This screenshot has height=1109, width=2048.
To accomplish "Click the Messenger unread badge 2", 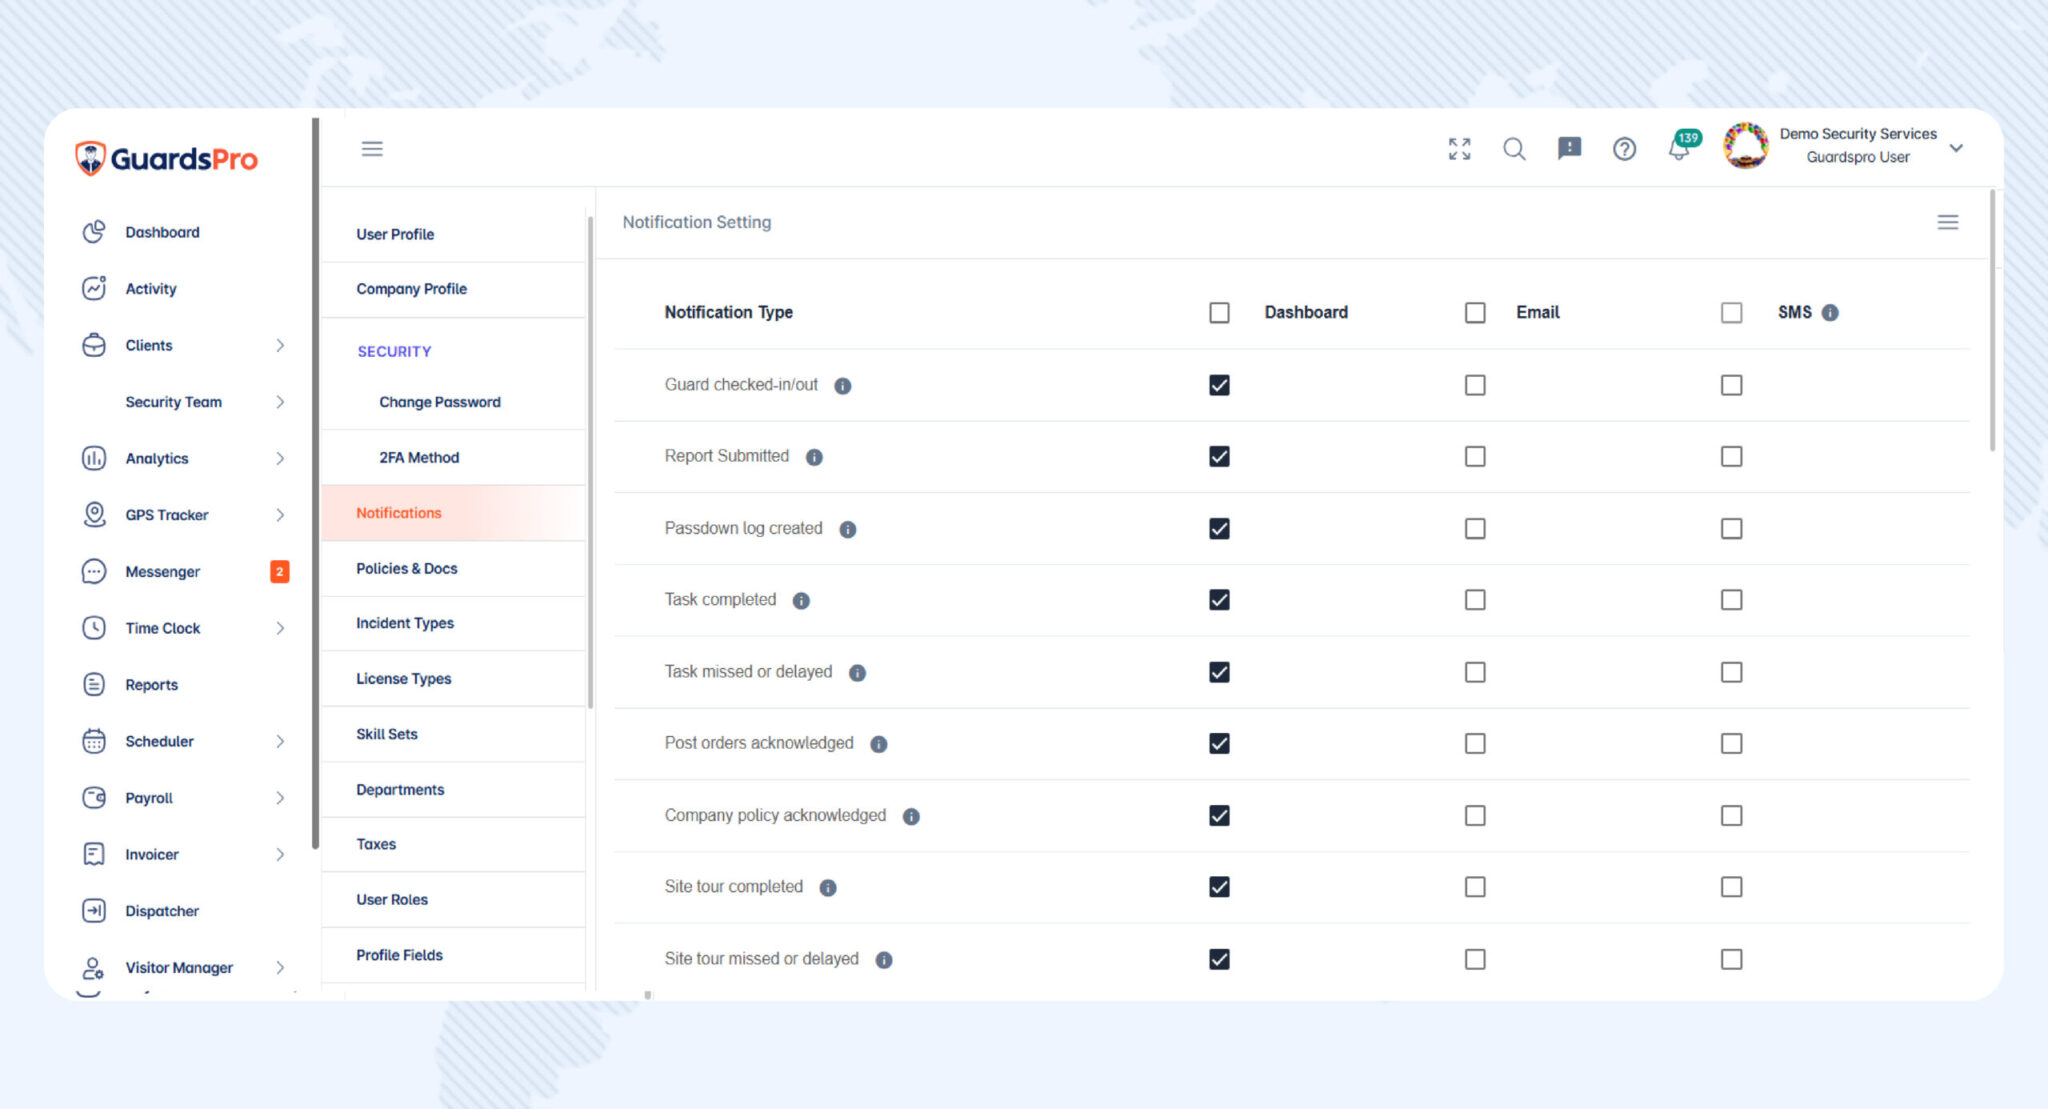I will (x=279, y=571).
